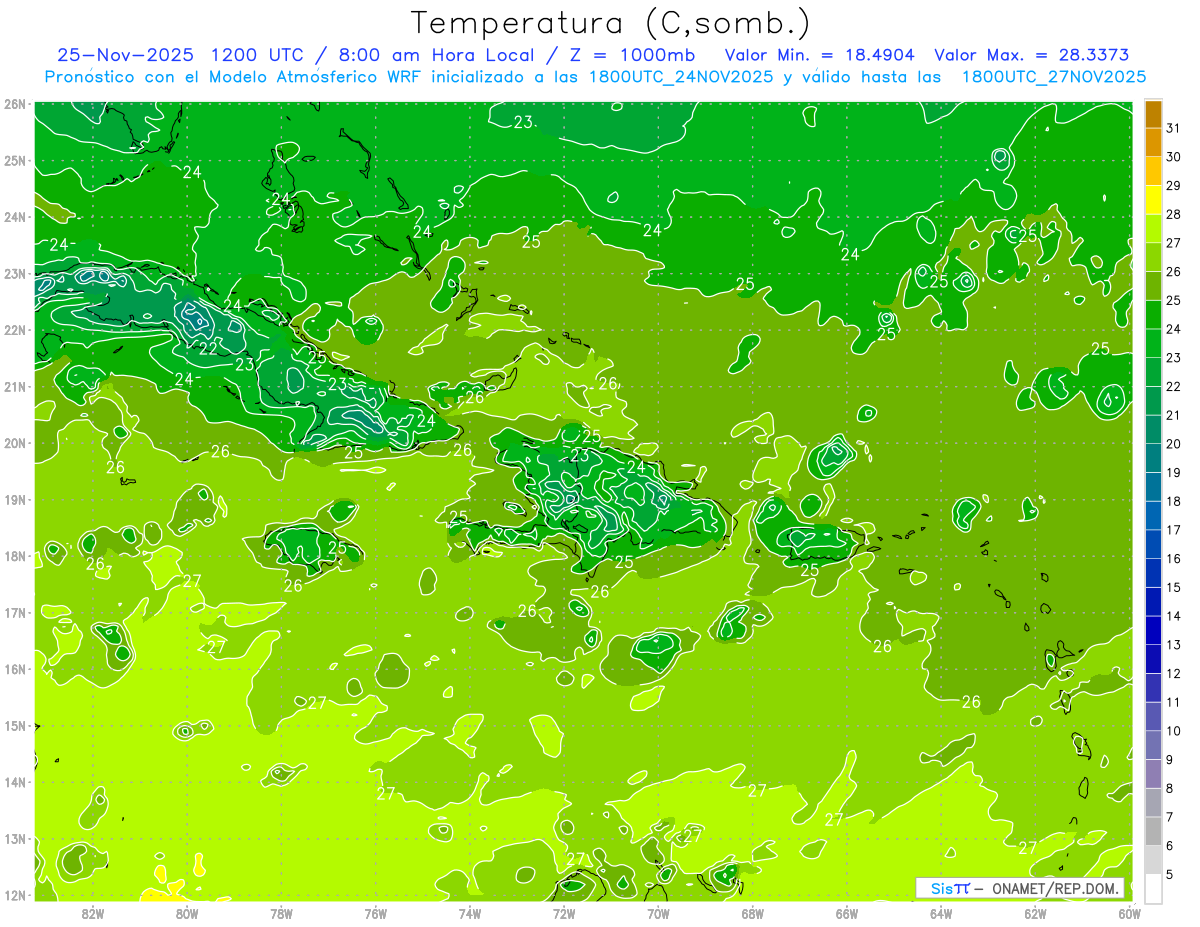Click the "72W" longitude label
The width and height of the screenshot is (1200, 927).
click(564, 912)
